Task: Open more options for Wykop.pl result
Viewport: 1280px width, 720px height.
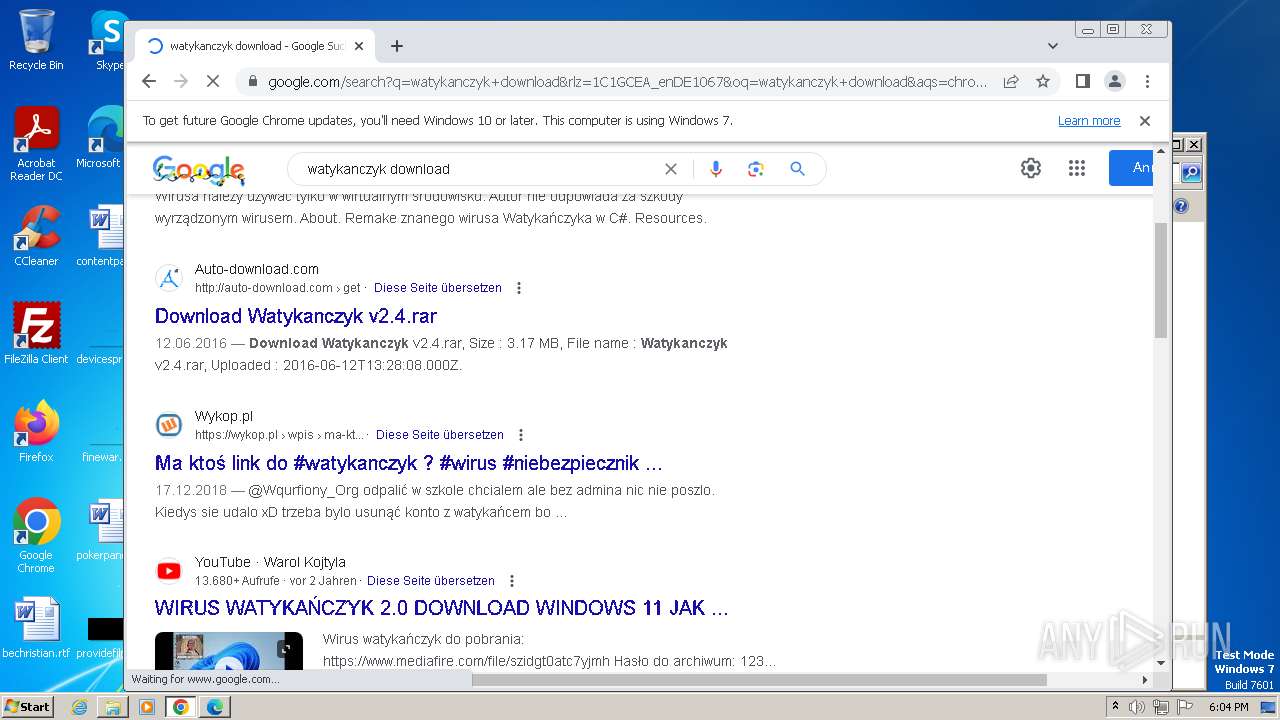Action: 521,435
